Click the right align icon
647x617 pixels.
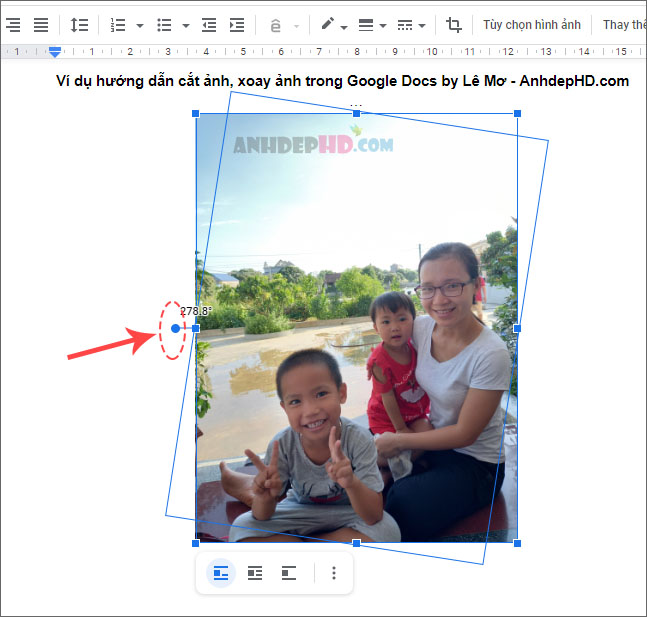click(13, 25)
